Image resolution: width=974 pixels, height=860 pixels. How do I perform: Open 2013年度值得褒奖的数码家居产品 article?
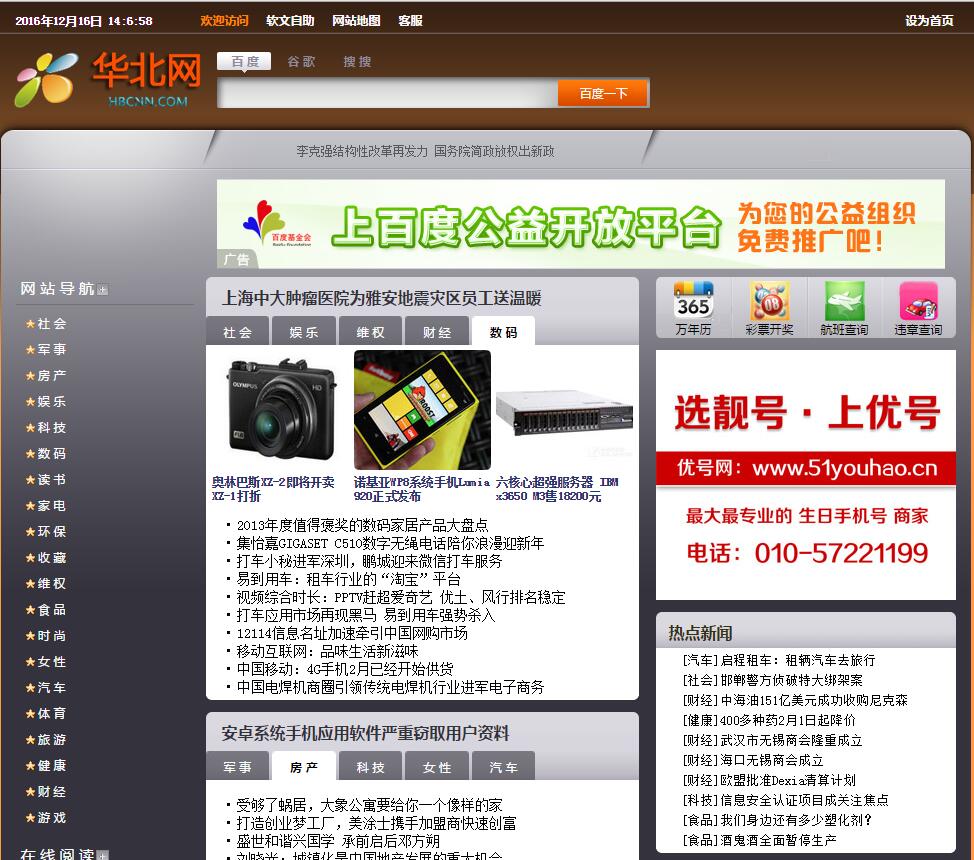(362, 526)
